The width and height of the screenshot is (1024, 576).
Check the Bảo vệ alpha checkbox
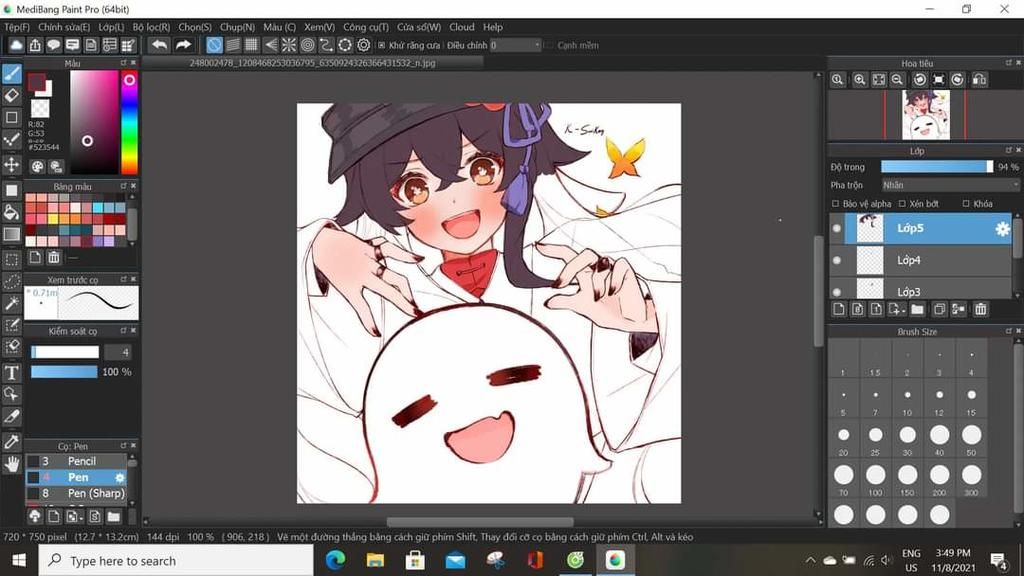(836, 204)
